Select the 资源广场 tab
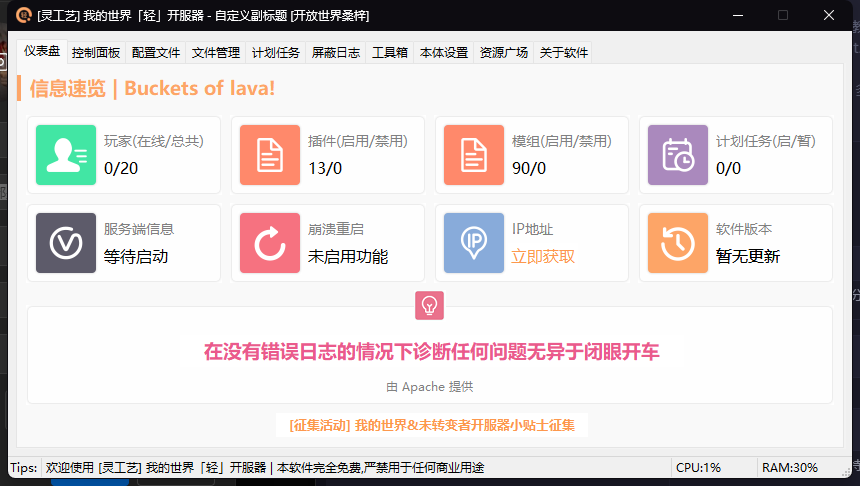 click(503, 53)
